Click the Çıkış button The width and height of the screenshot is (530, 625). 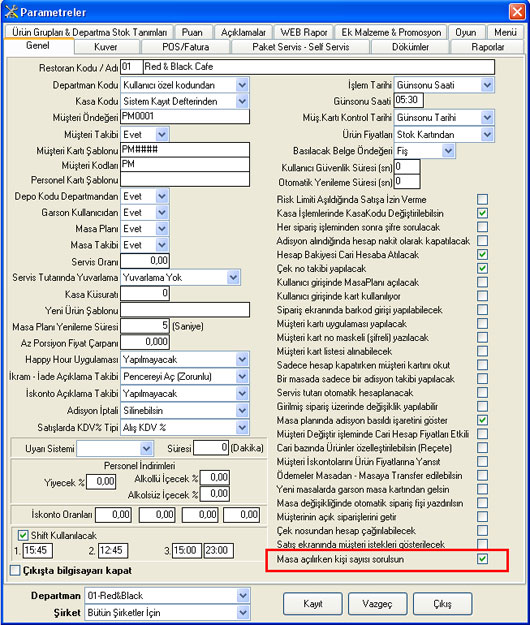coord(442,603)
